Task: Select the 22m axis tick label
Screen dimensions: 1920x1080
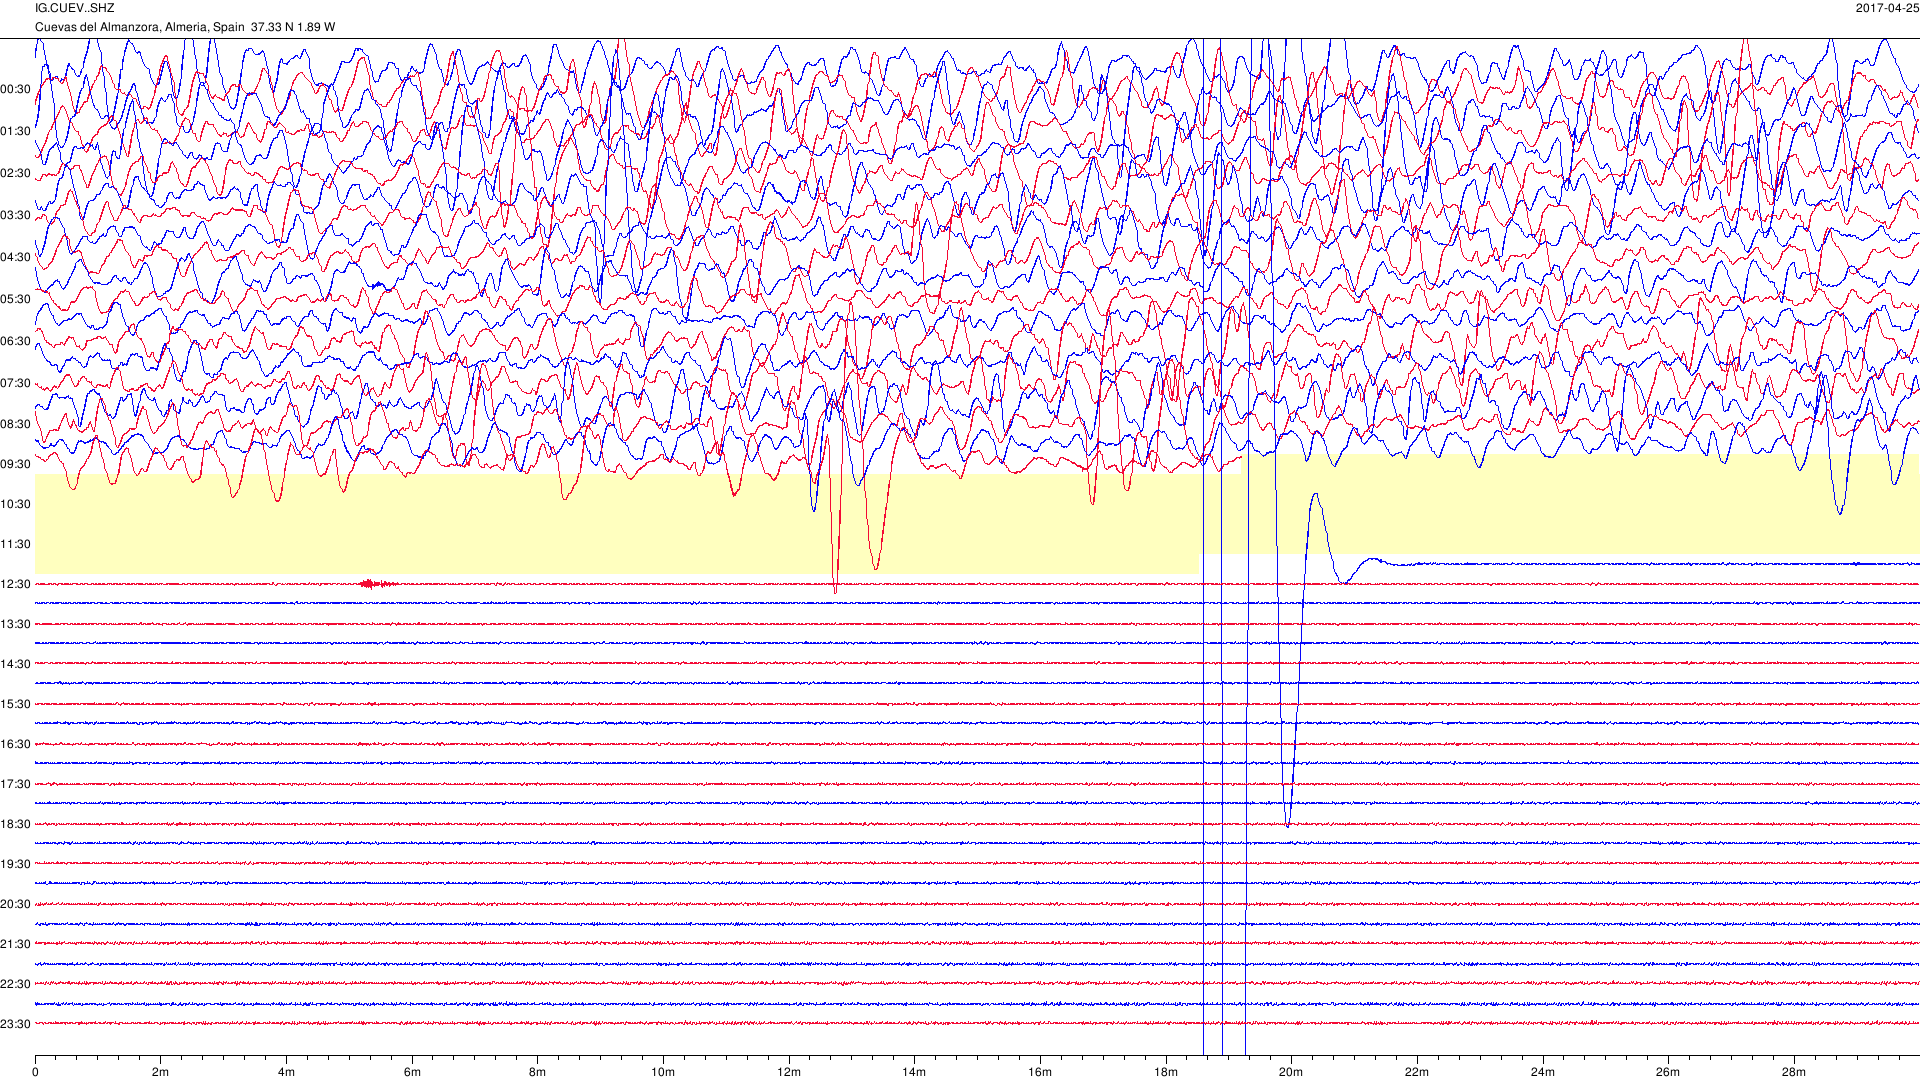Action: point(1417,1073)
